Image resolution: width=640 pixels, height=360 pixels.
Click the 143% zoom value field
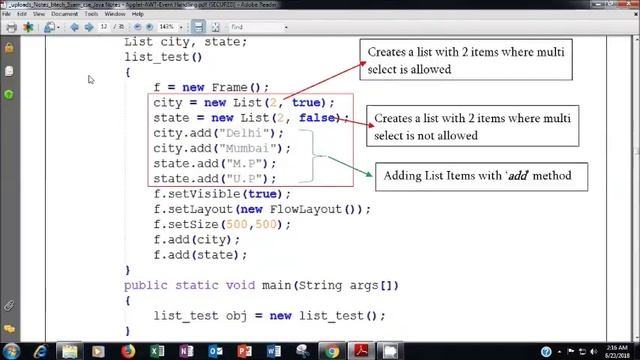167,27
